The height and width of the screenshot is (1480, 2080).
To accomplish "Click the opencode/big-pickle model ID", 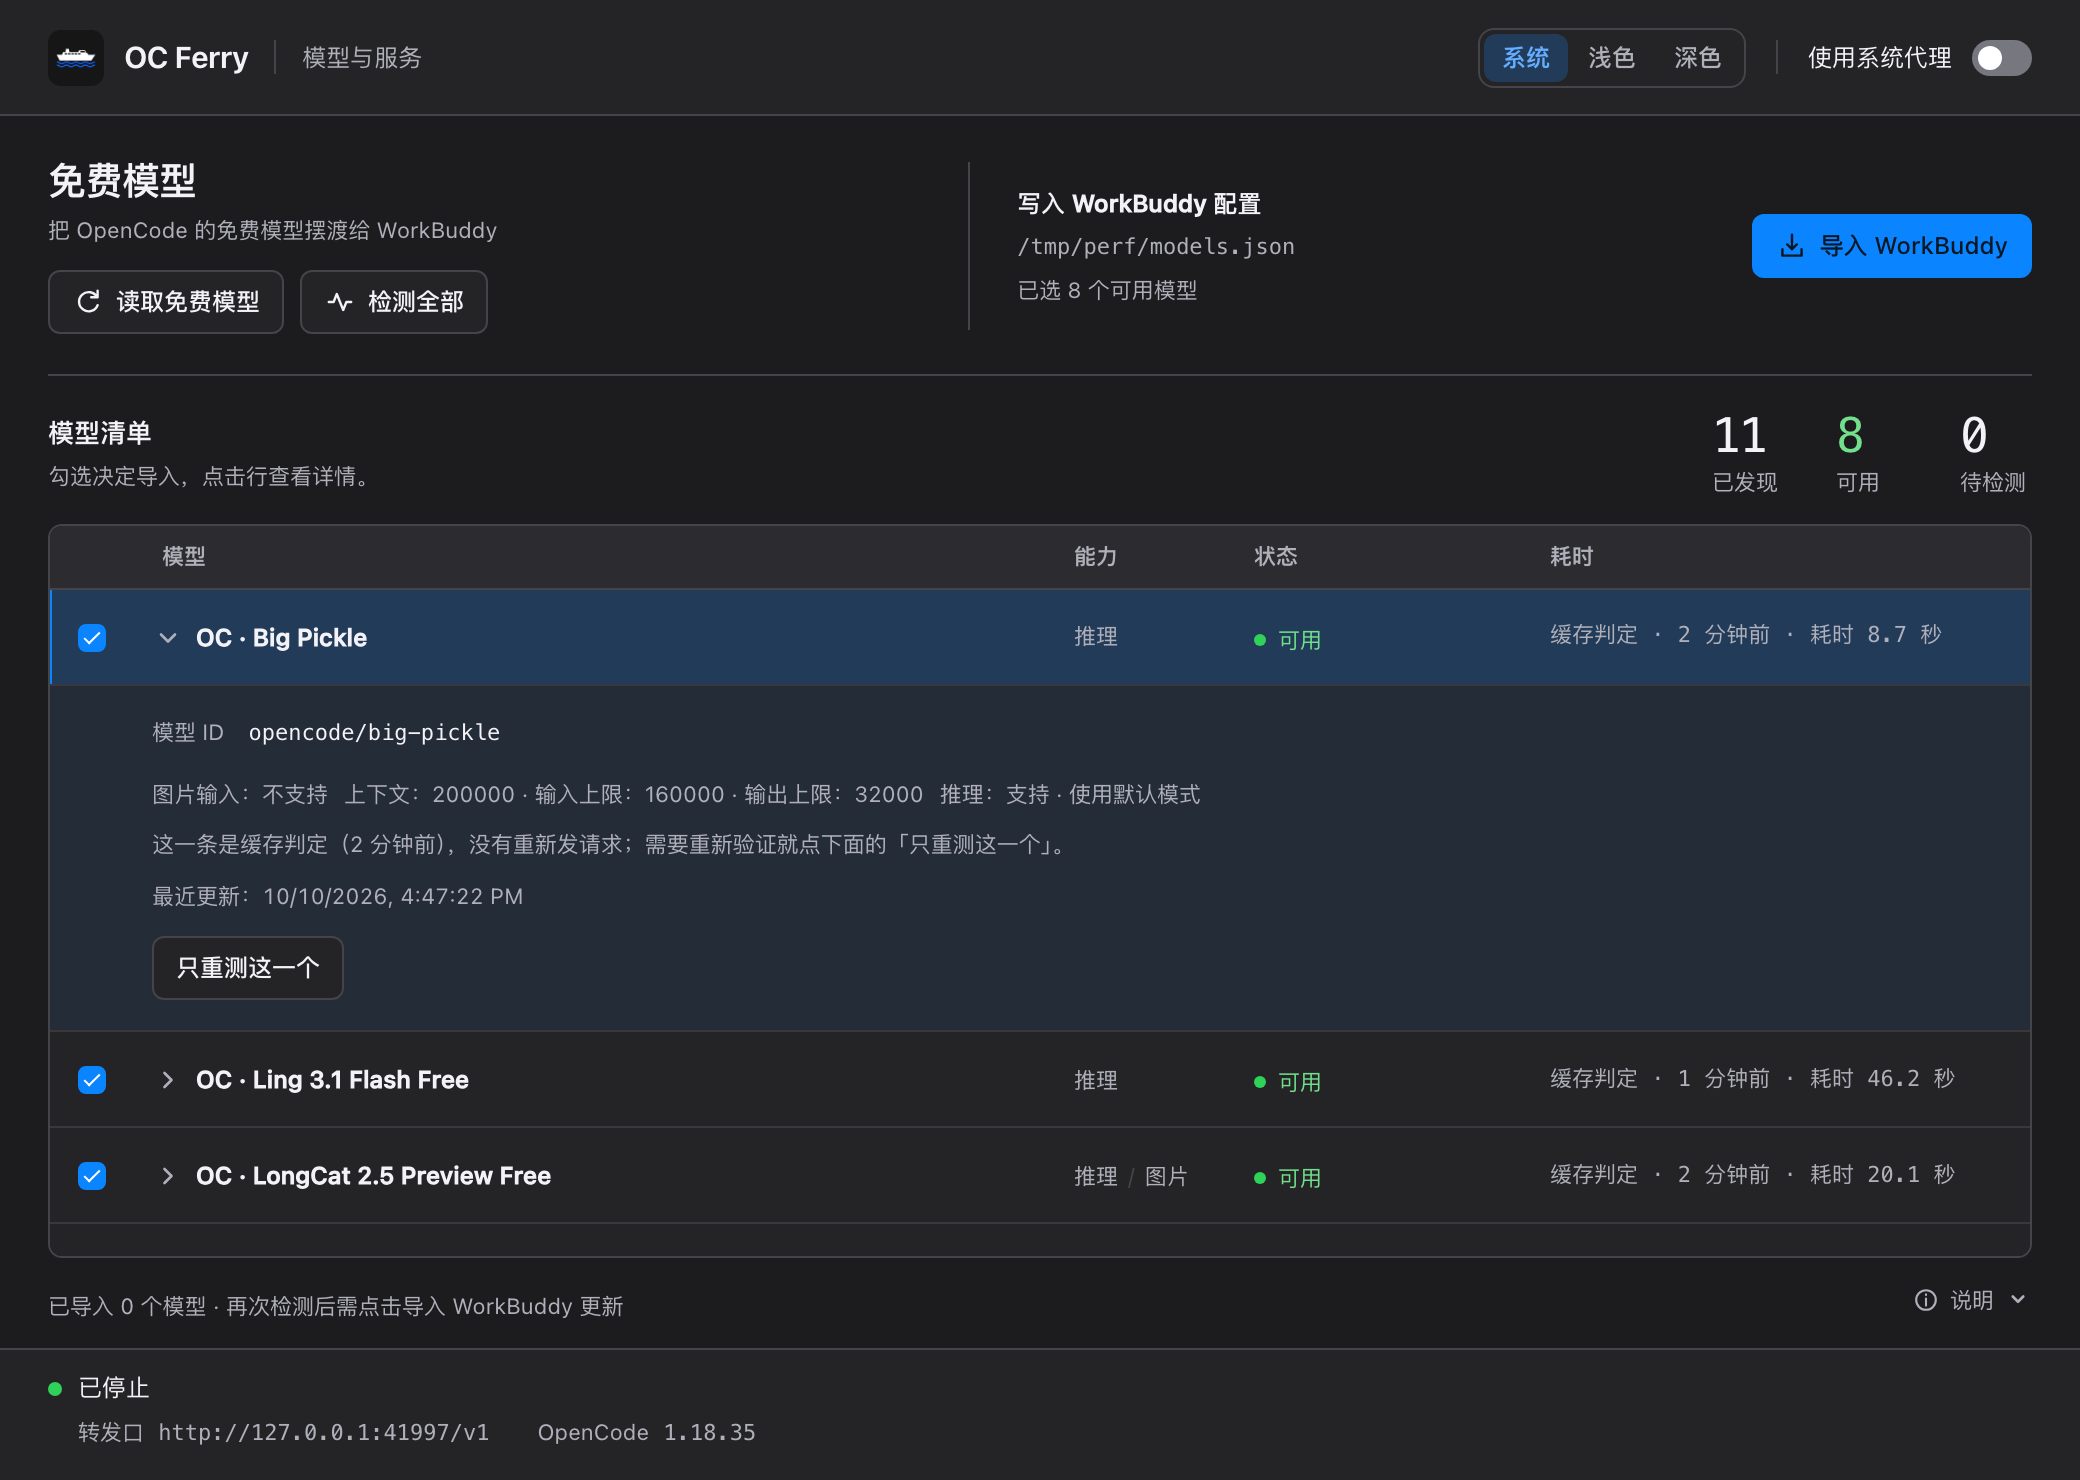I will 374,733.
